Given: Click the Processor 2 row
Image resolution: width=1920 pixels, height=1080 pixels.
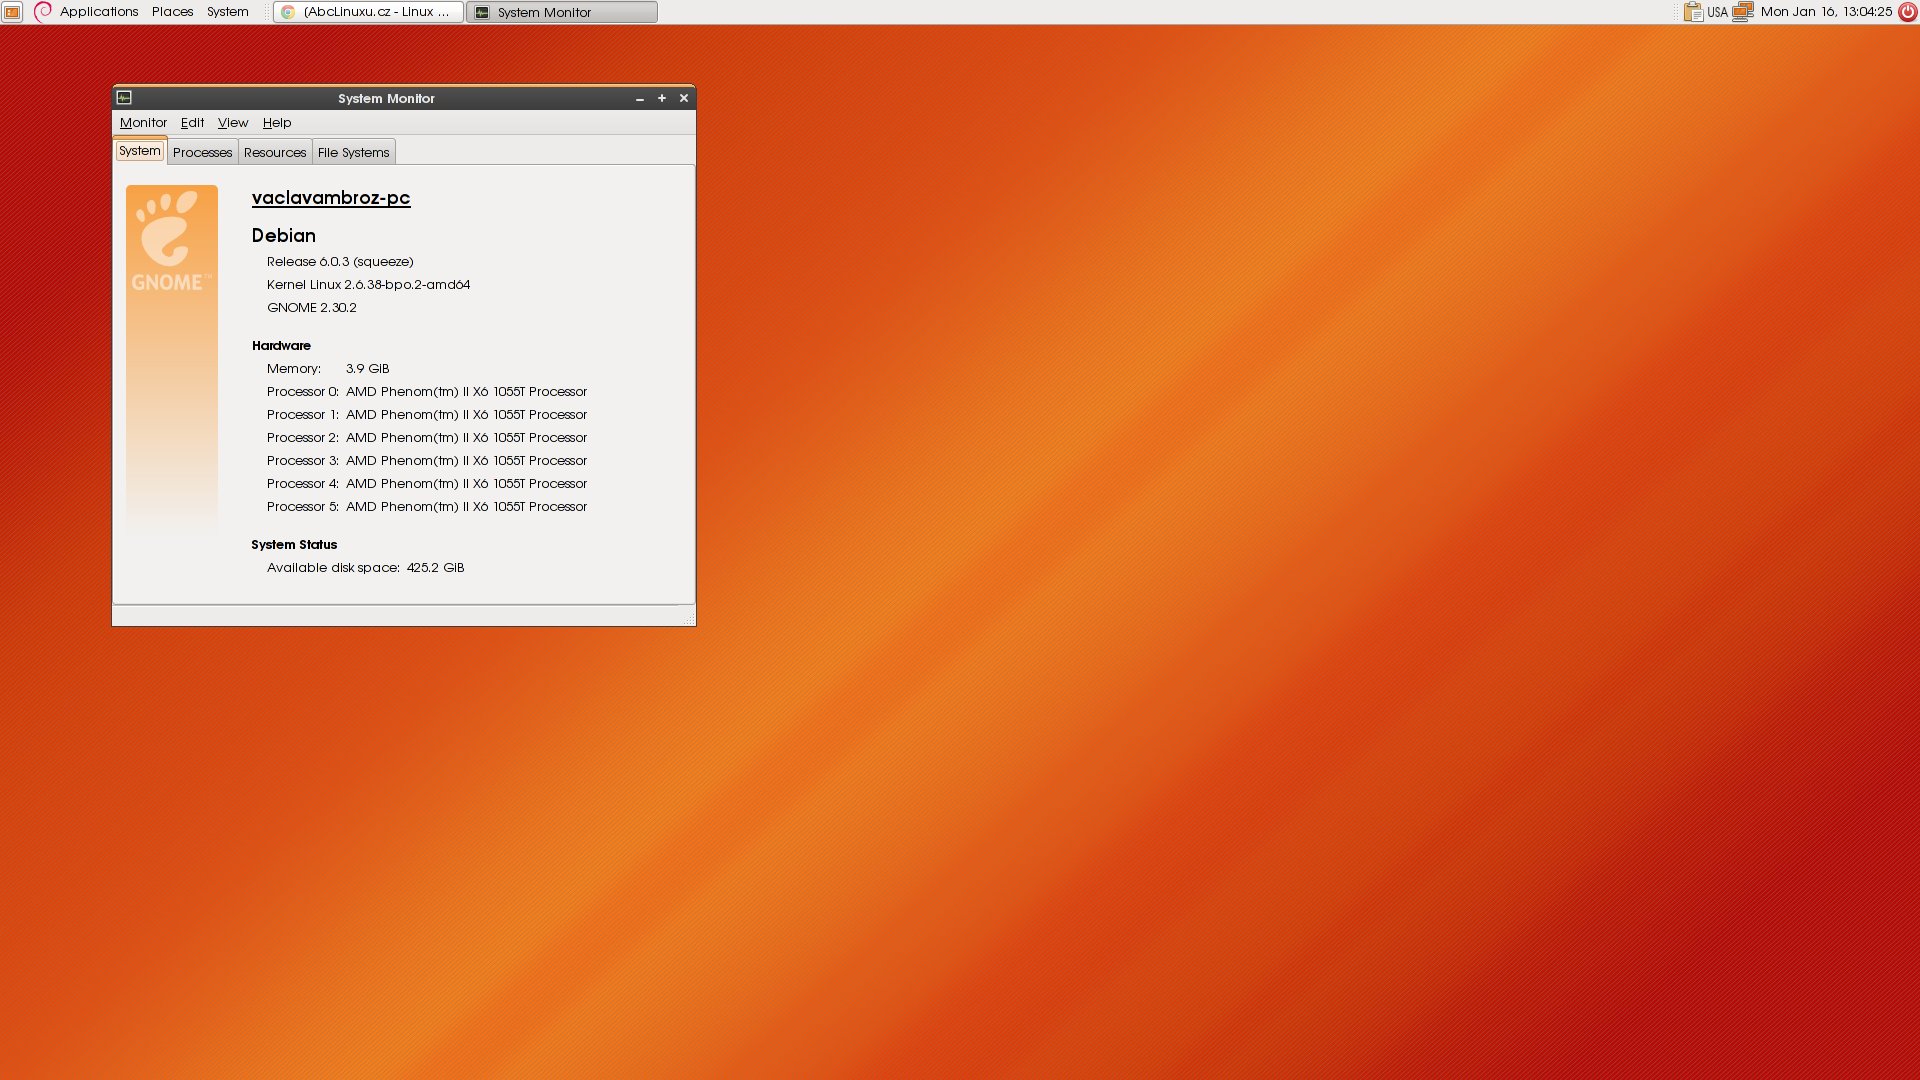Looking at the screenshot, I should [x=427, y=438].
